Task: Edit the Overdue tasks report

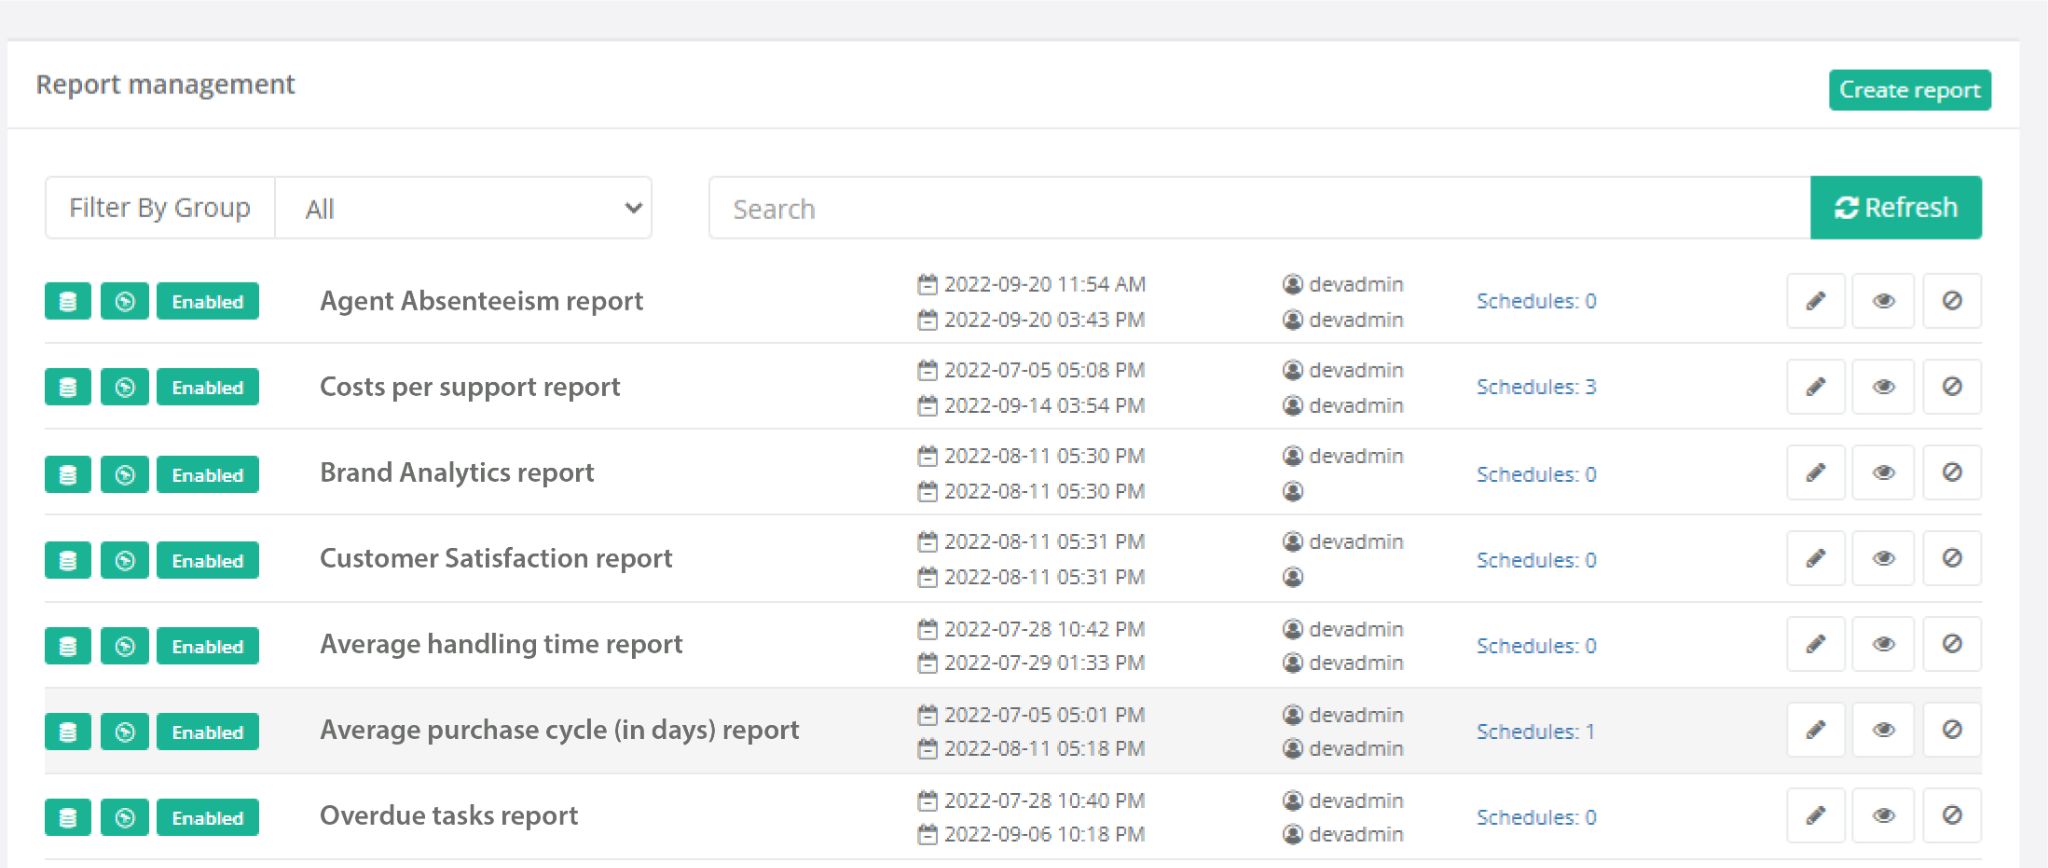Action: click(x=1816, y=817)
